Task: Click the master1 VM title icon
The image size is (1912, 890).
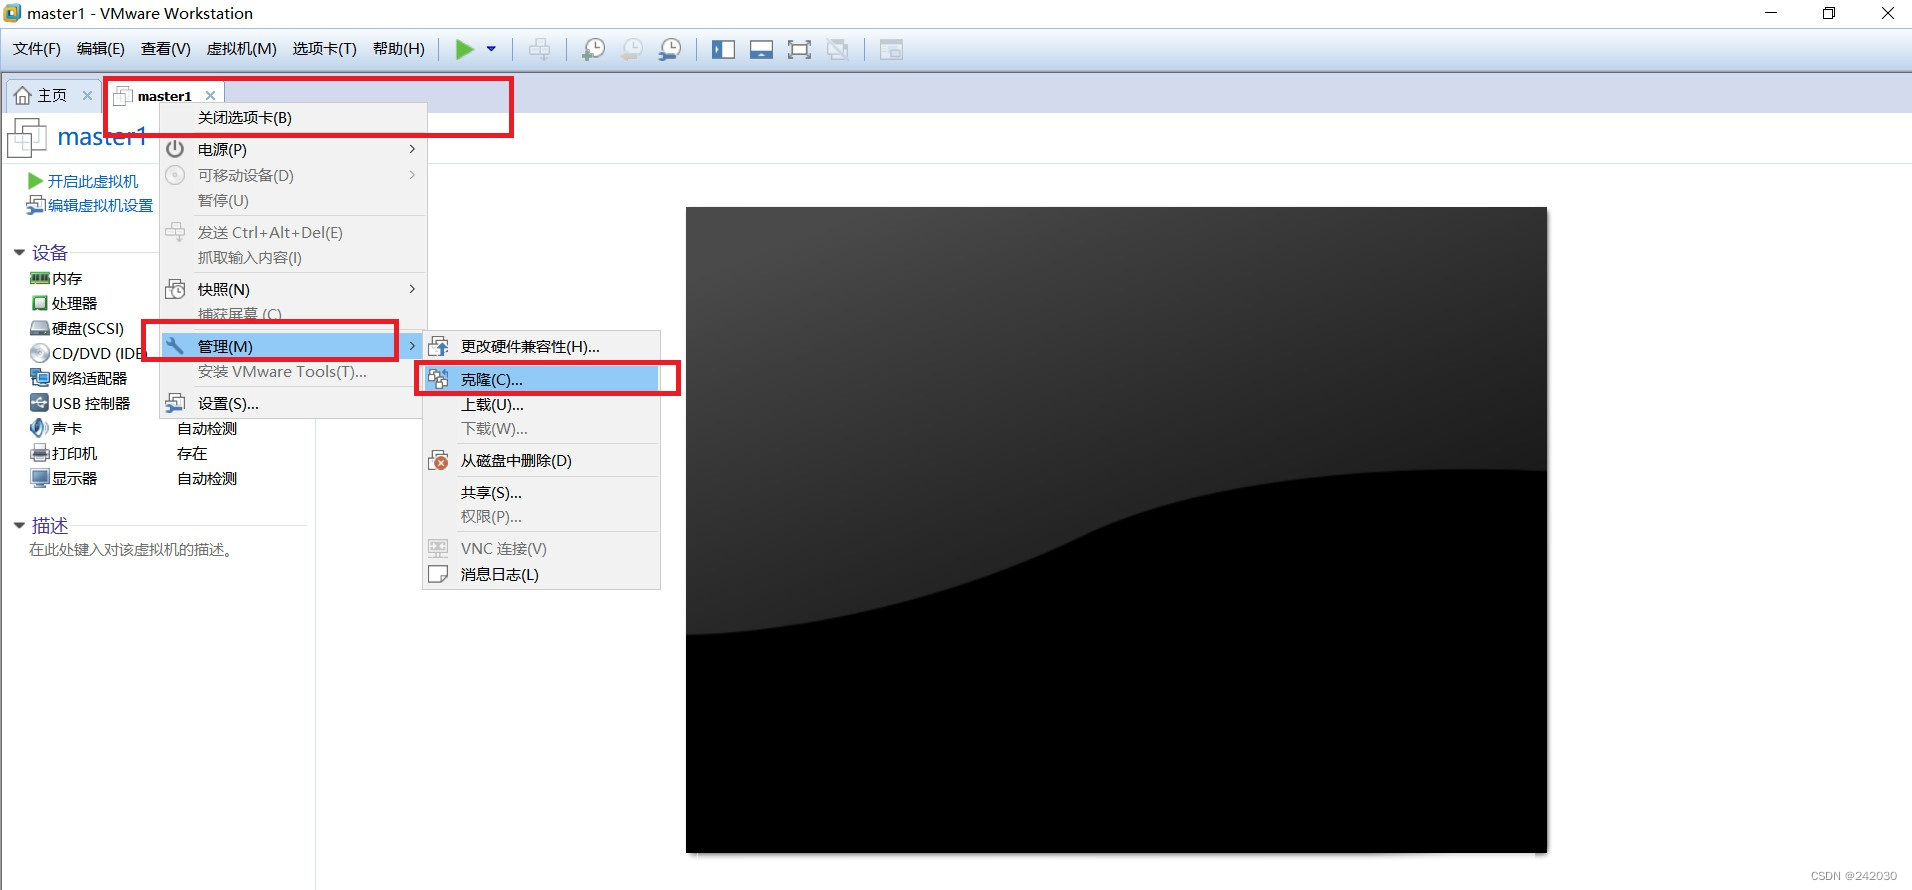Action: [x=27, y=137]
